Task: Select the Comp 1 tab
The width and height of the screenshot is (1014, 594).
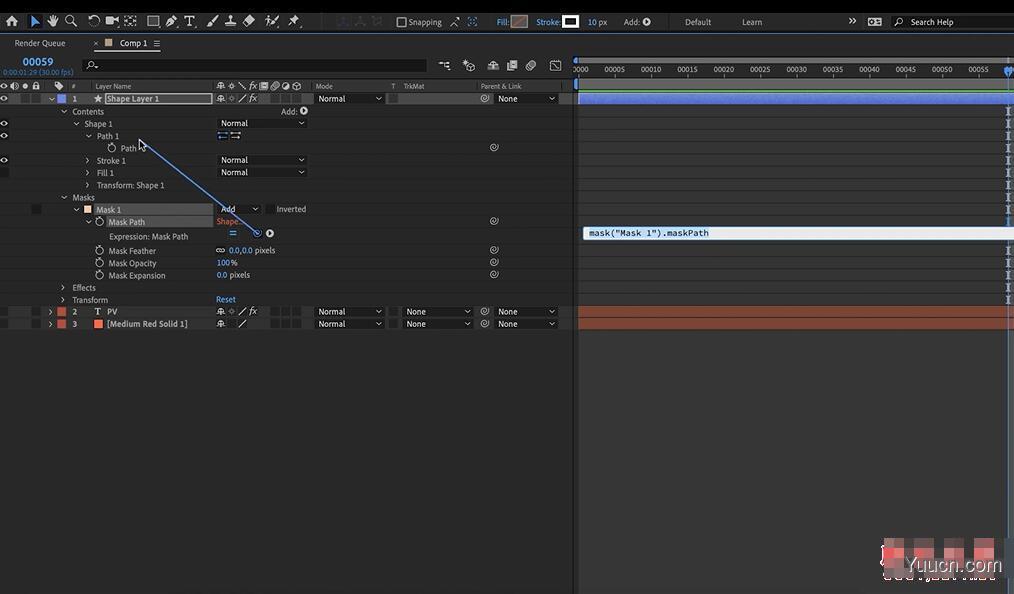Action: [133, 43]
